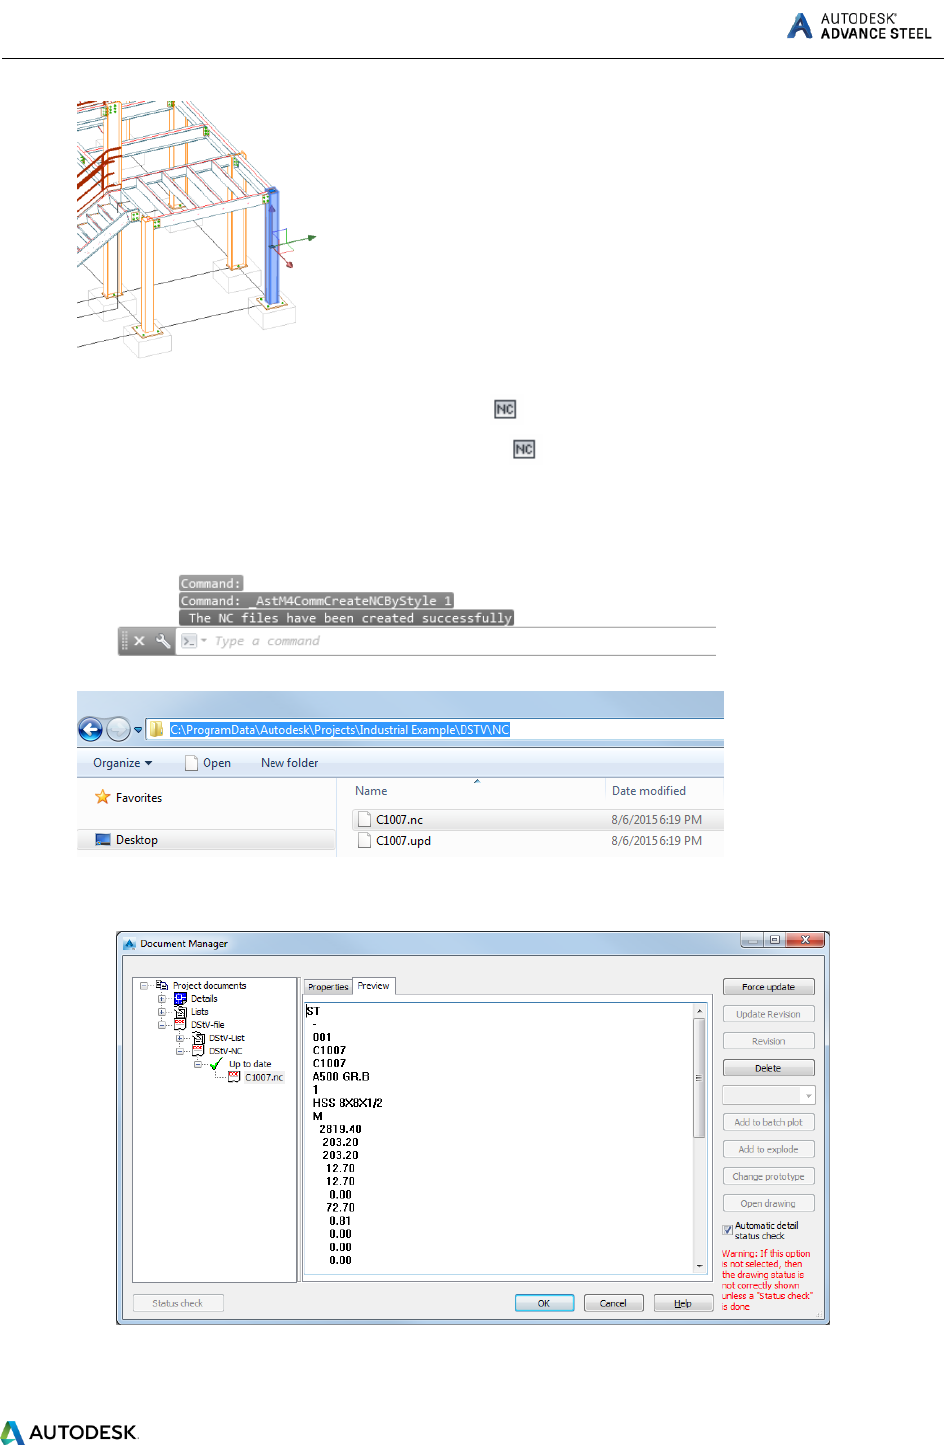Viewport: 944px width, 1445px height.
Task: Click the Status check button
Action: 178,1303
